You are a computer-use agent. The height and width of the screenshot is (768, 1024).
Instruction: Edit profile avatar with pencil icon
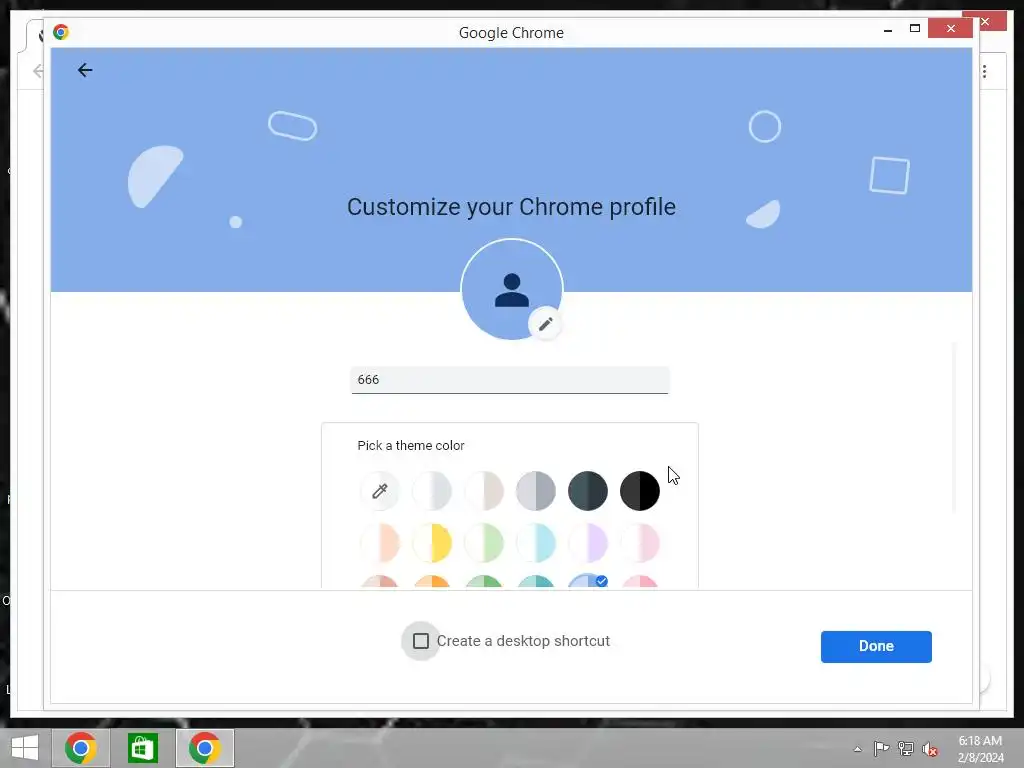click(x=545, y=324)
